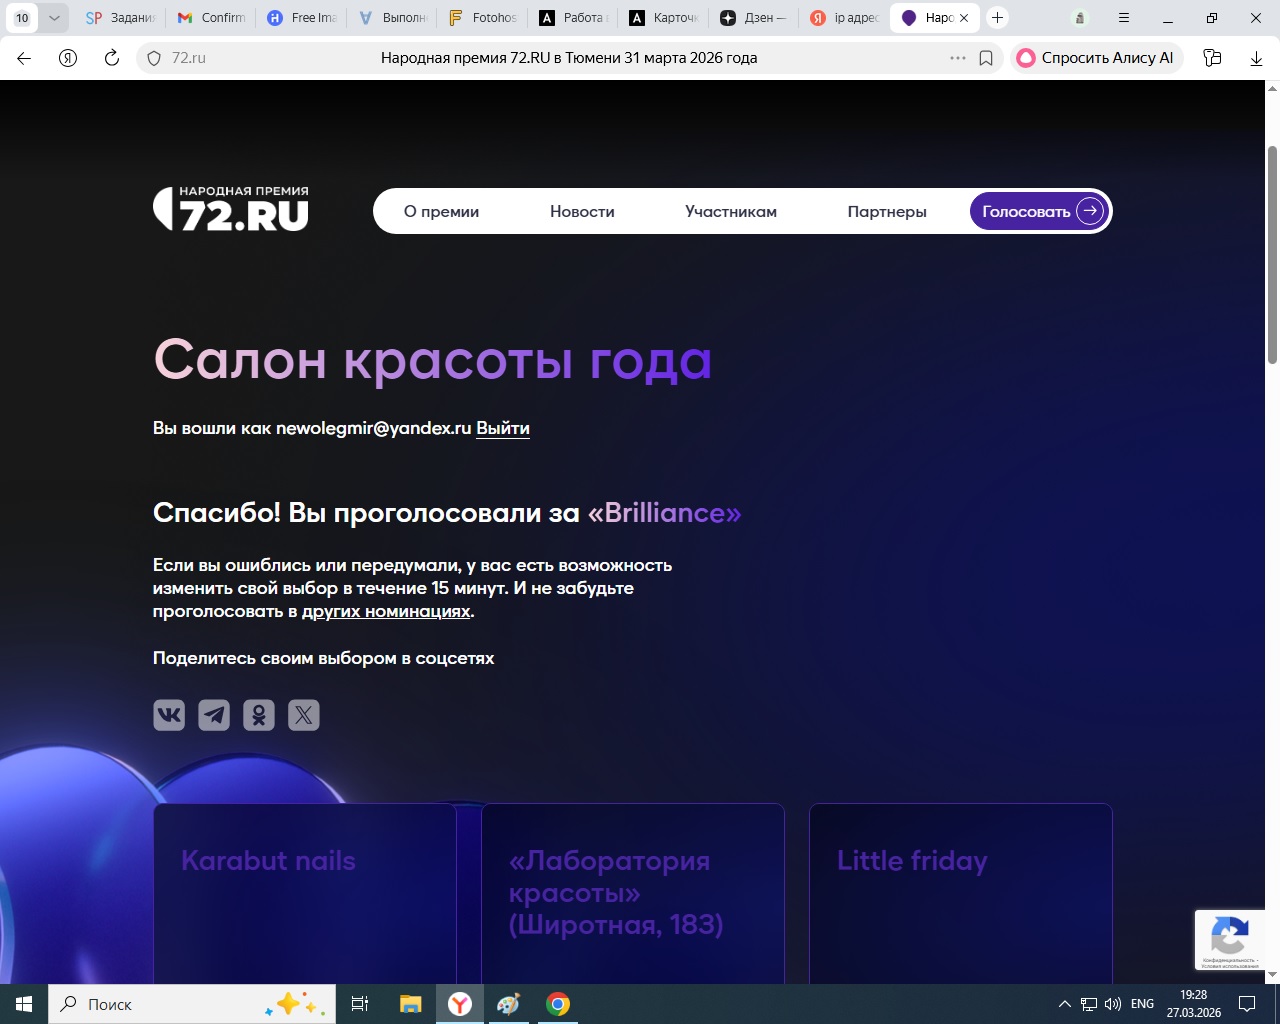
Task: Click the Спросить Алису AI button
Action: pos(1097,58)
